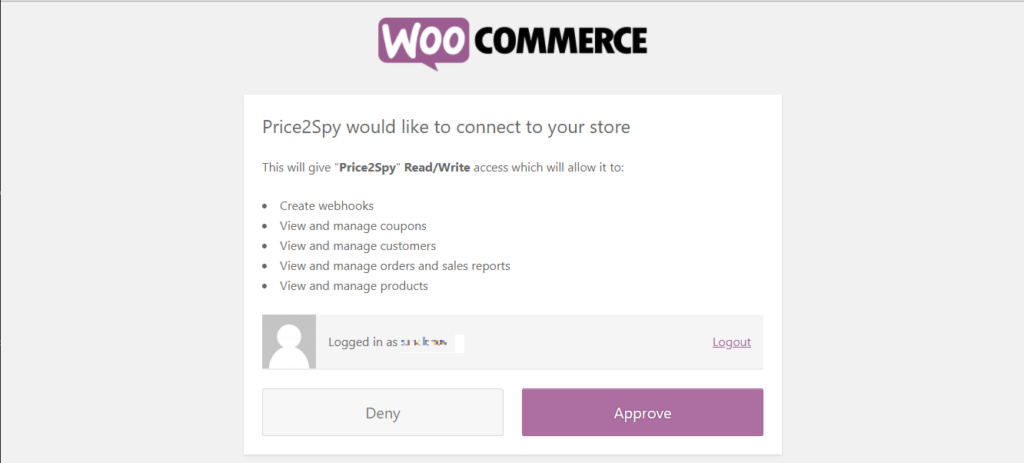The height and width of the screenshot is (463, 1024).
Task: Click the 'Price2Spy would like to connect' heading
Action: point(446,127)
